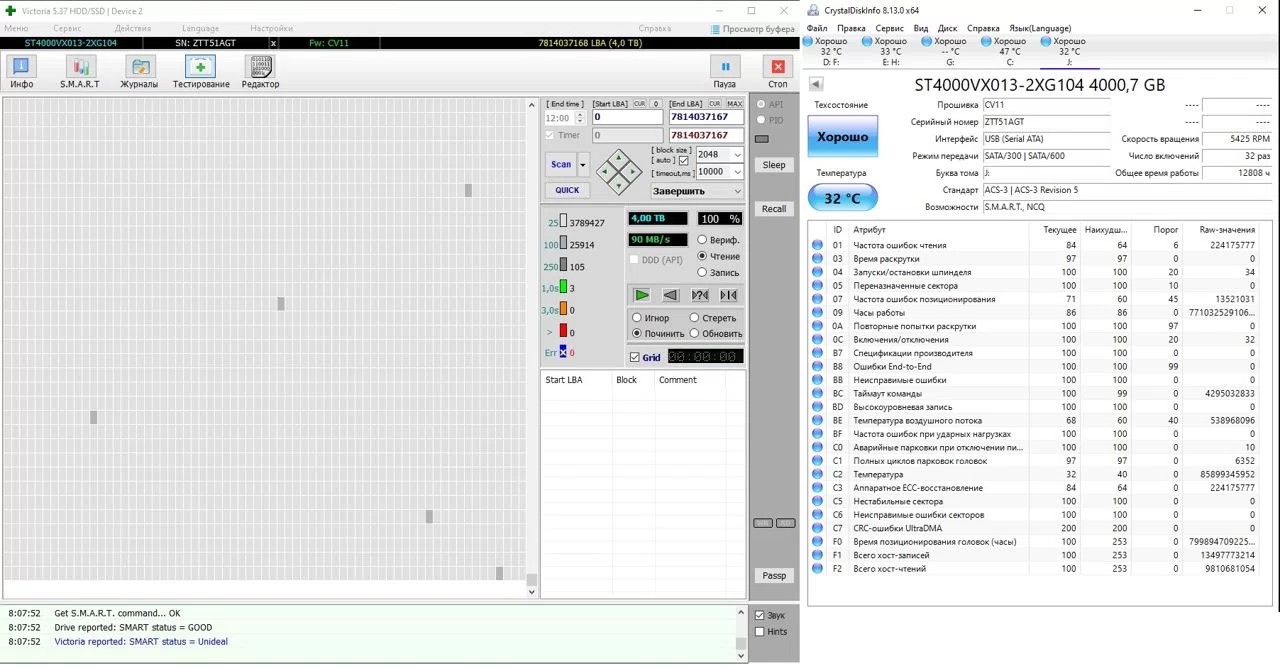Open the Scan button's dropdown arrow
The width and height of the screenshot is (1280, 666).
(x=584, y=165)
